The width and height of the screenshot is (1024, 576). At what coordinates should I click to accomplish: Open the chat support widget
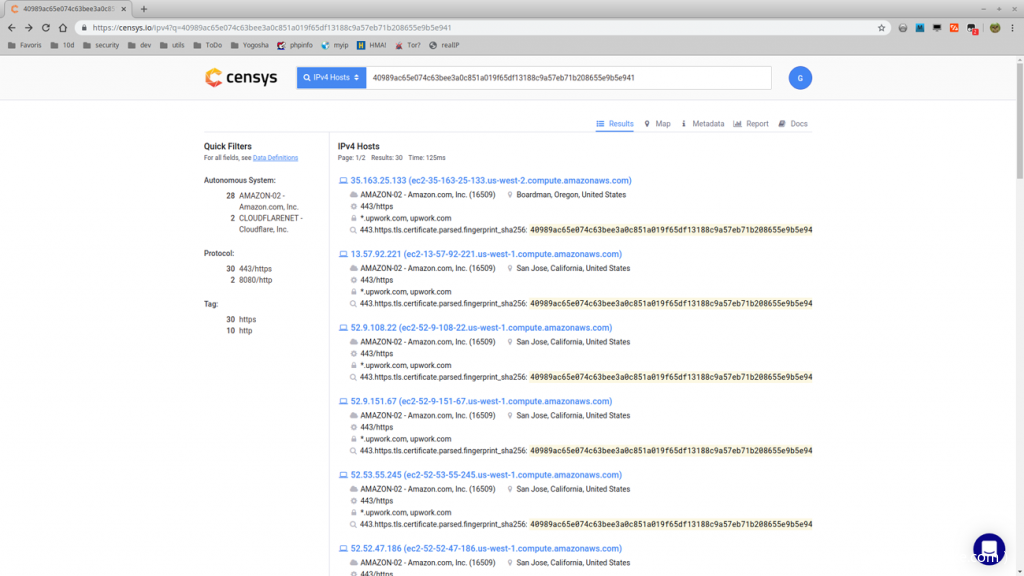click(x=989, y=549)
